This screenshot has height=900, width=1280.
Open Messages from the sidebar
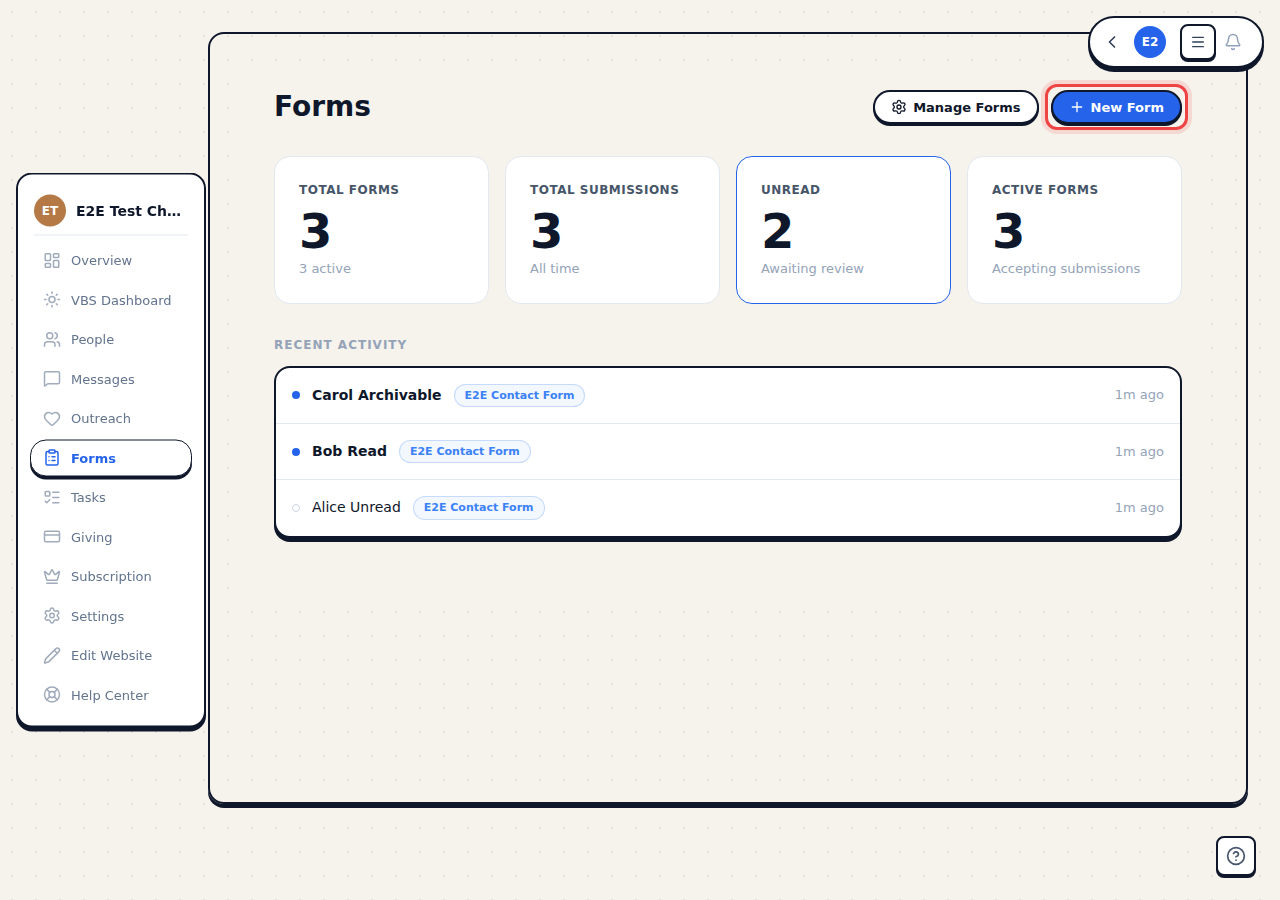[x=100, y=379]
